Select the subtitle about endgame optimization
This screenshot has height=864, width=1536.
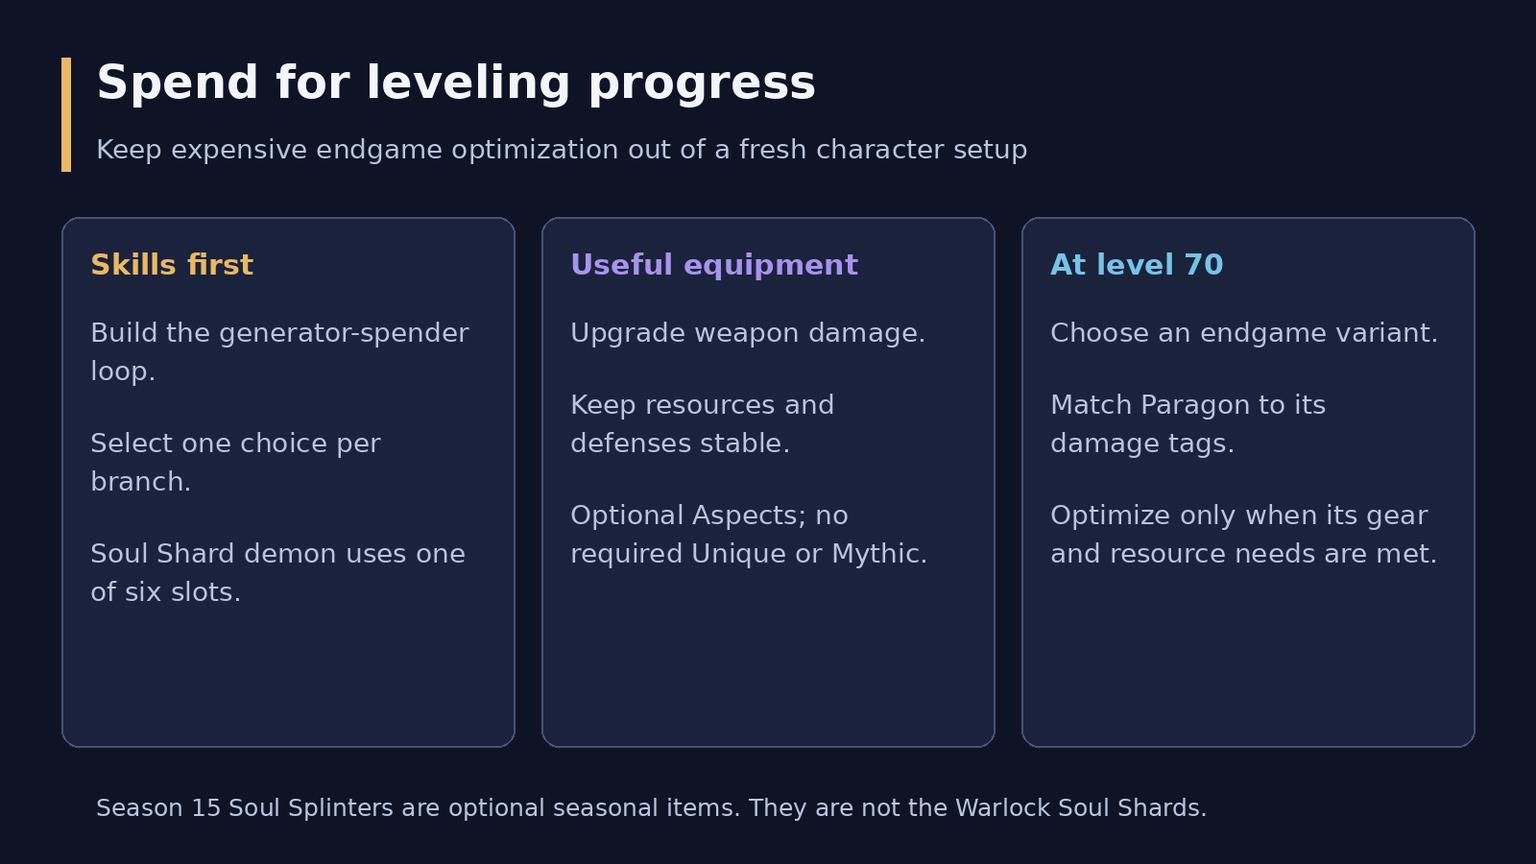[x=561, y=150]
